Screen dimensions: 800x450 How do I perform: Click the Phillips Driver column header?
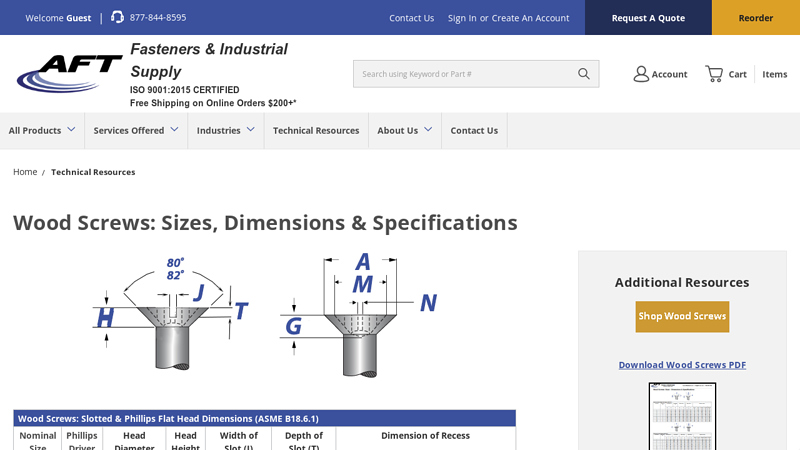[x=82, y=440]
